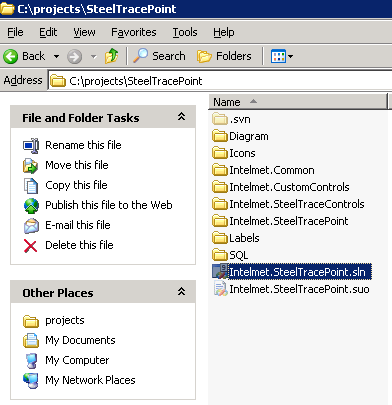Click the red Delete X icon
Screen dimensions: 392x405
[x=30, y=246]
